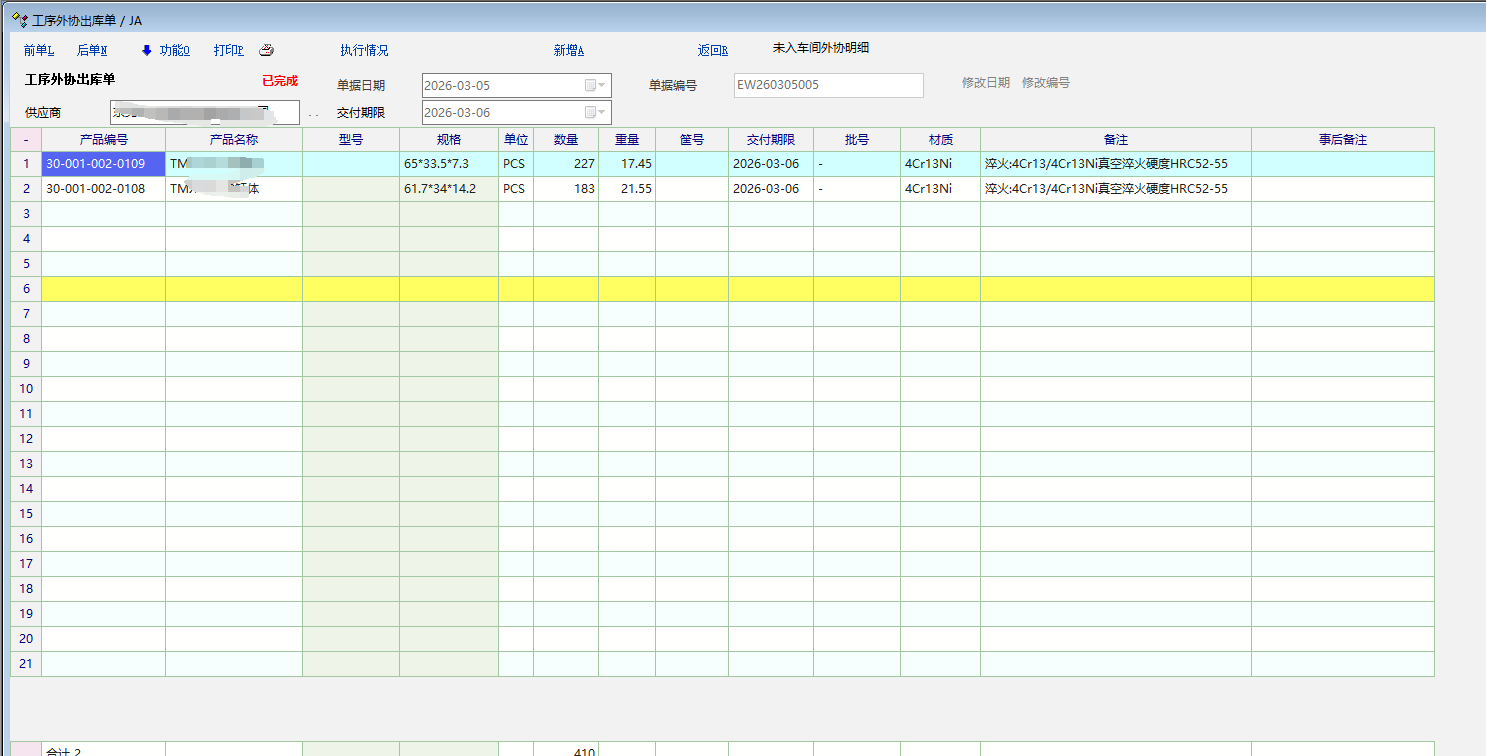Click 修改编号 link
This screenshot has height=756, width=1486.
click(1045, 83)
